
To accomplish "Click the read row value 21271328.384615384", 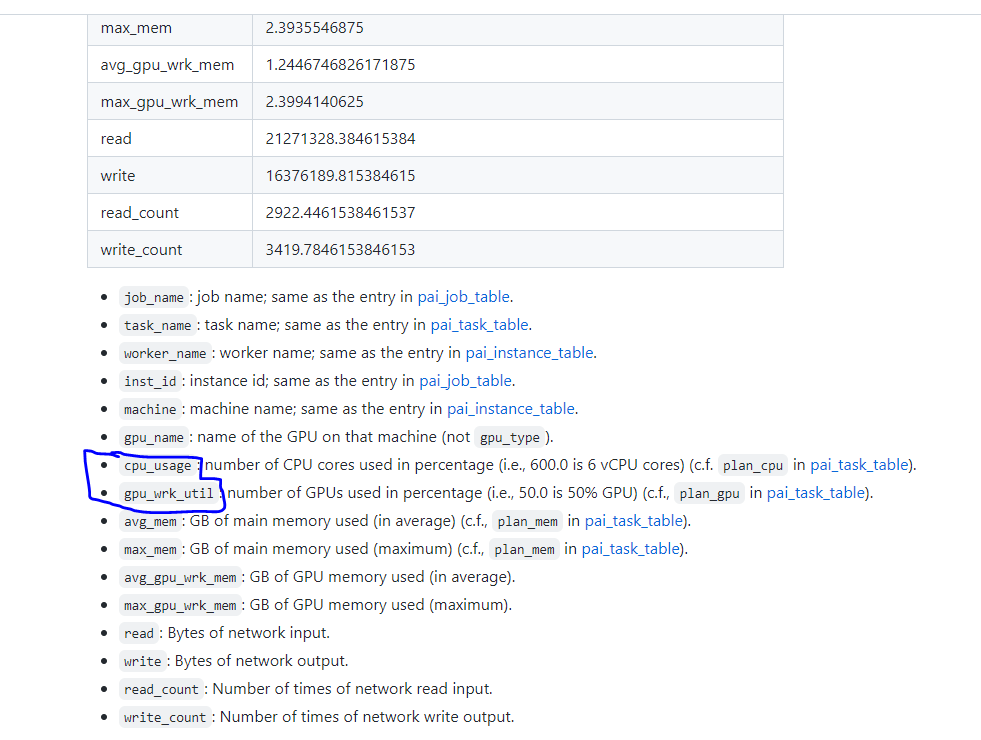I will coord(342,138).
